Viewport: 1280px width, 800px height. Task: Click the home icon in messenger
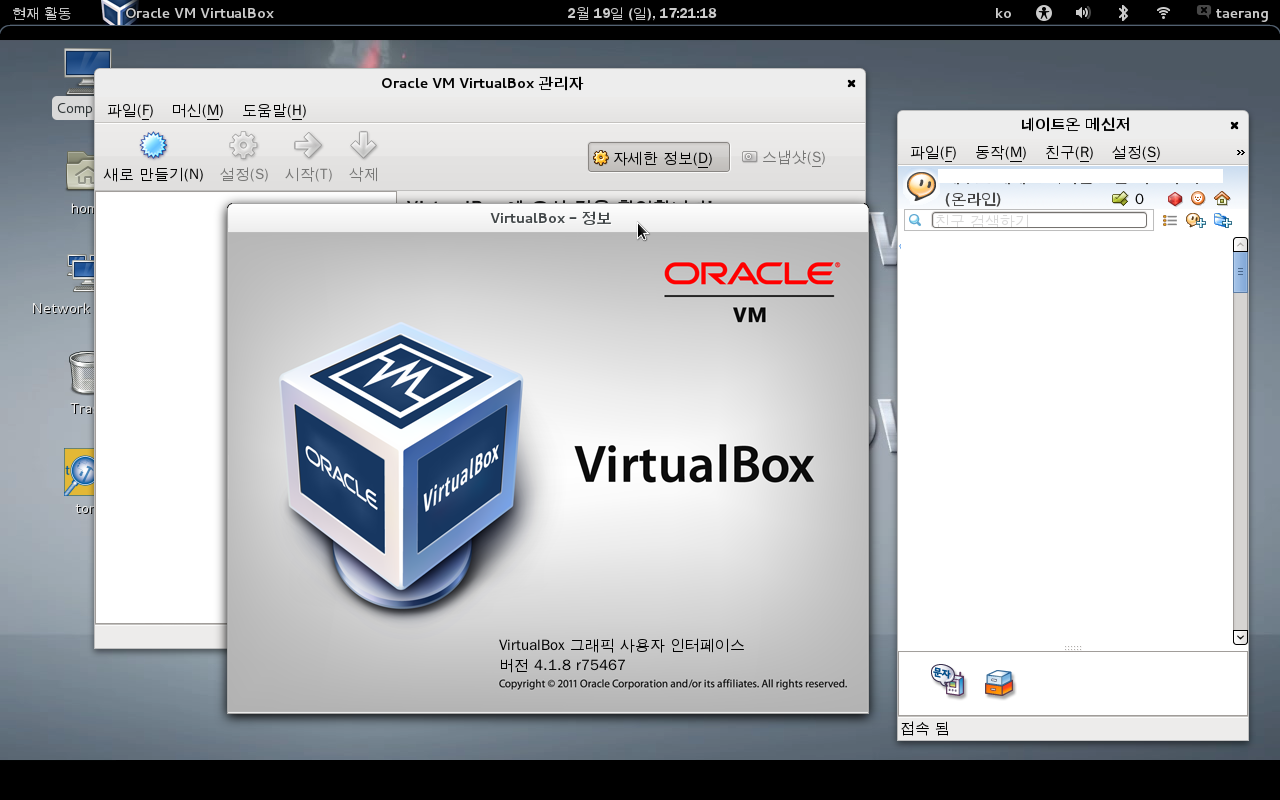point(1221,199)
